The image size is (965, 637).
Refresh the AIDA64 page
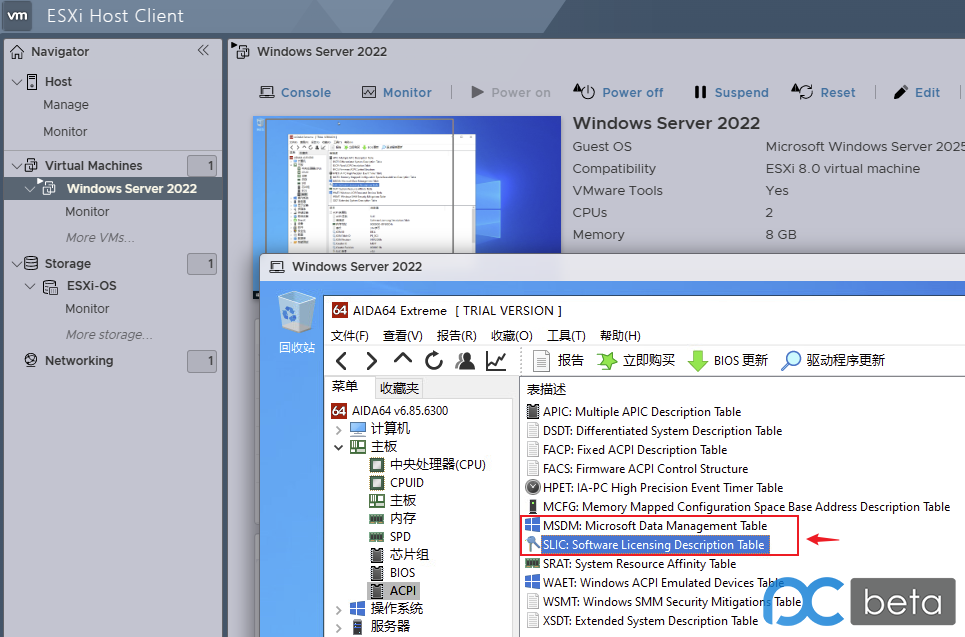click(434, 361)
